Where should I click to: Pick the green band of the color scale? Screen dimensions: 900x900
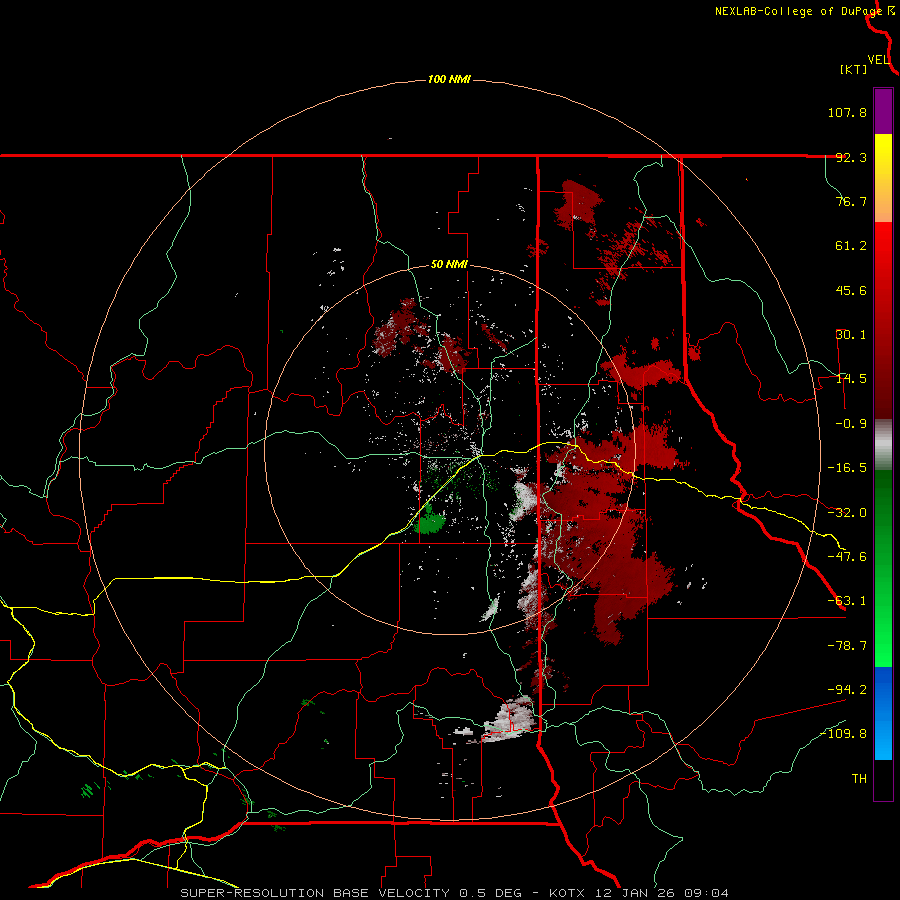(883, 568)
